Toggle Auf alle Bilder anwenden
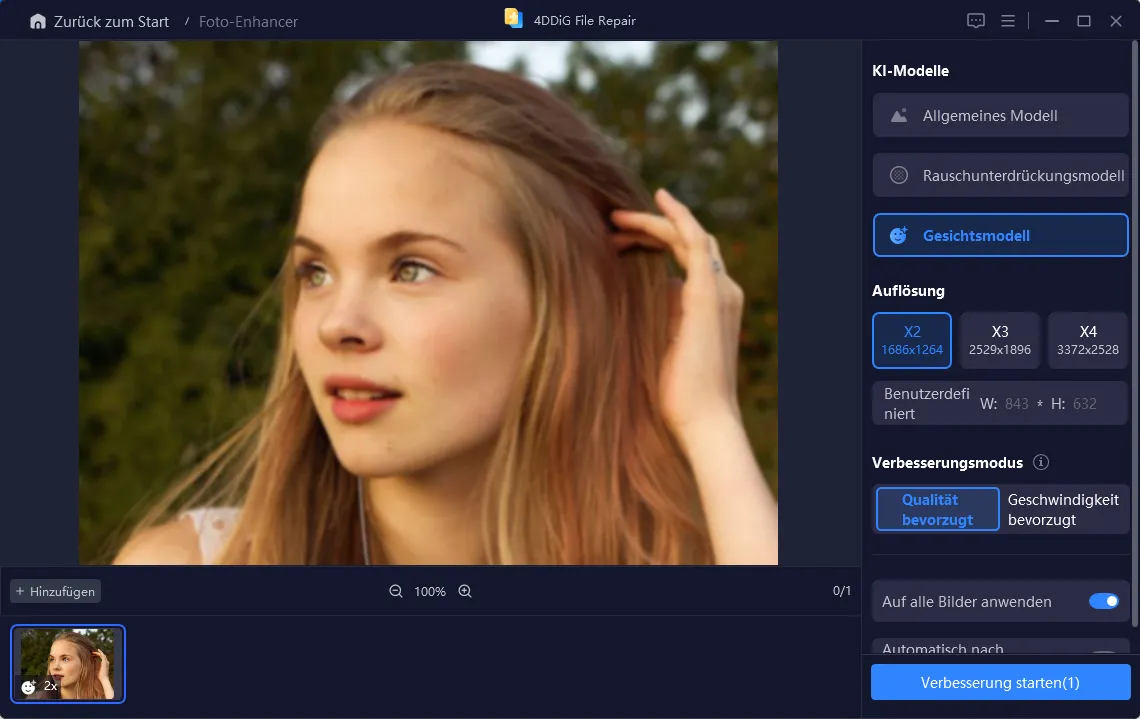Viewport: 1140px width, 719px height. coord(1104,601)
